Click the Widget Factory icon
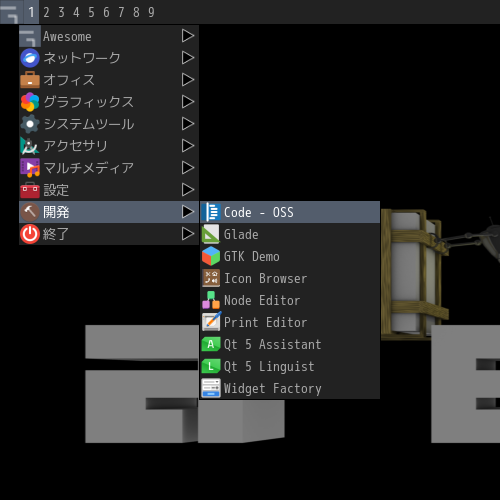The width and height of the screenshot is (500, 500). pos(211,388)
